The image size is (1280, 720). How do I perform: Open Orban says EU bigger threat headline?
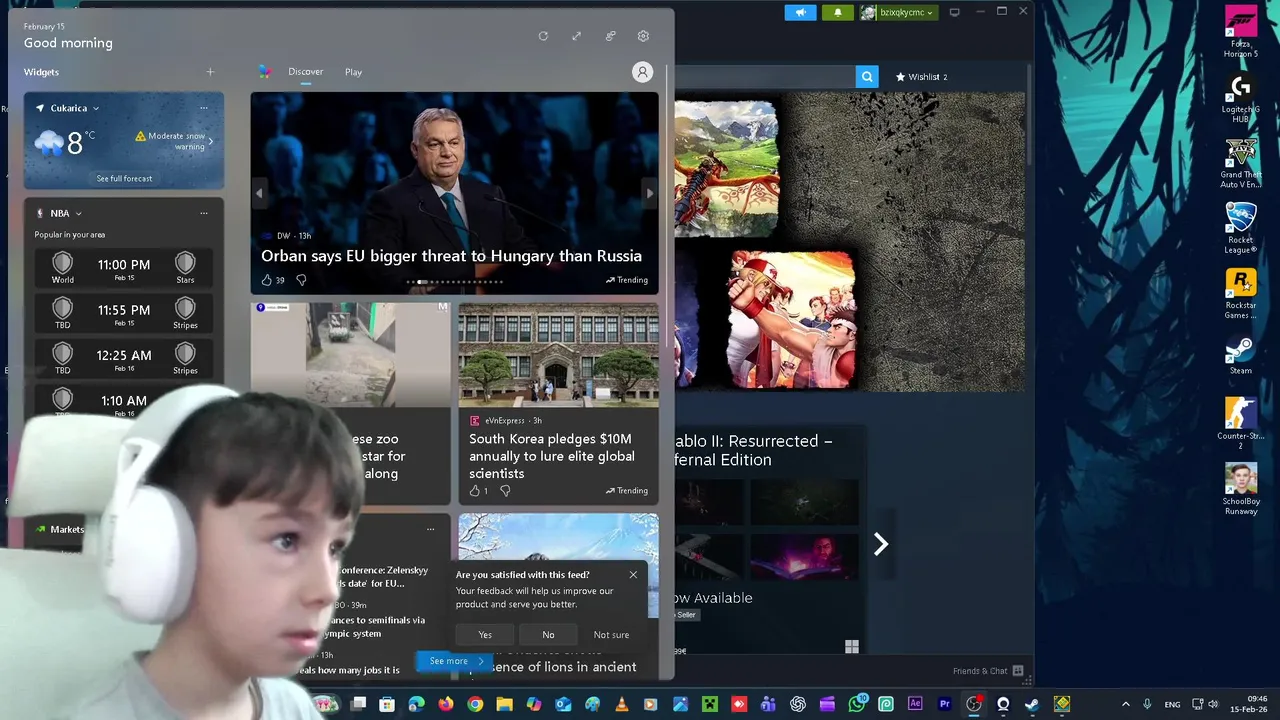(x=451, y=256)
